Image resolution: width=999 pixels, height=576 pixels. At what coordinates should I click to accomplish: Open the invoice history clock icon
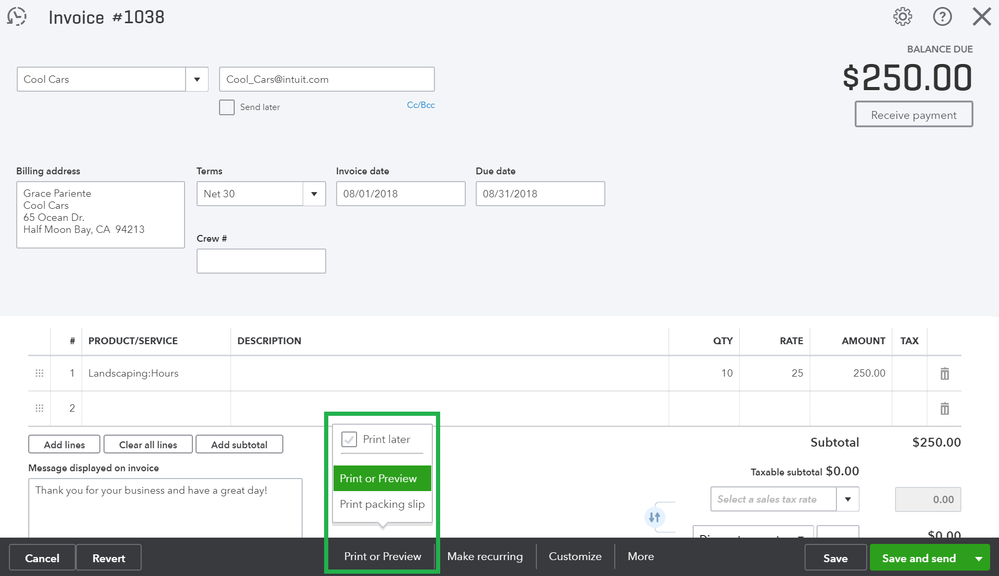tap(17, 17)
